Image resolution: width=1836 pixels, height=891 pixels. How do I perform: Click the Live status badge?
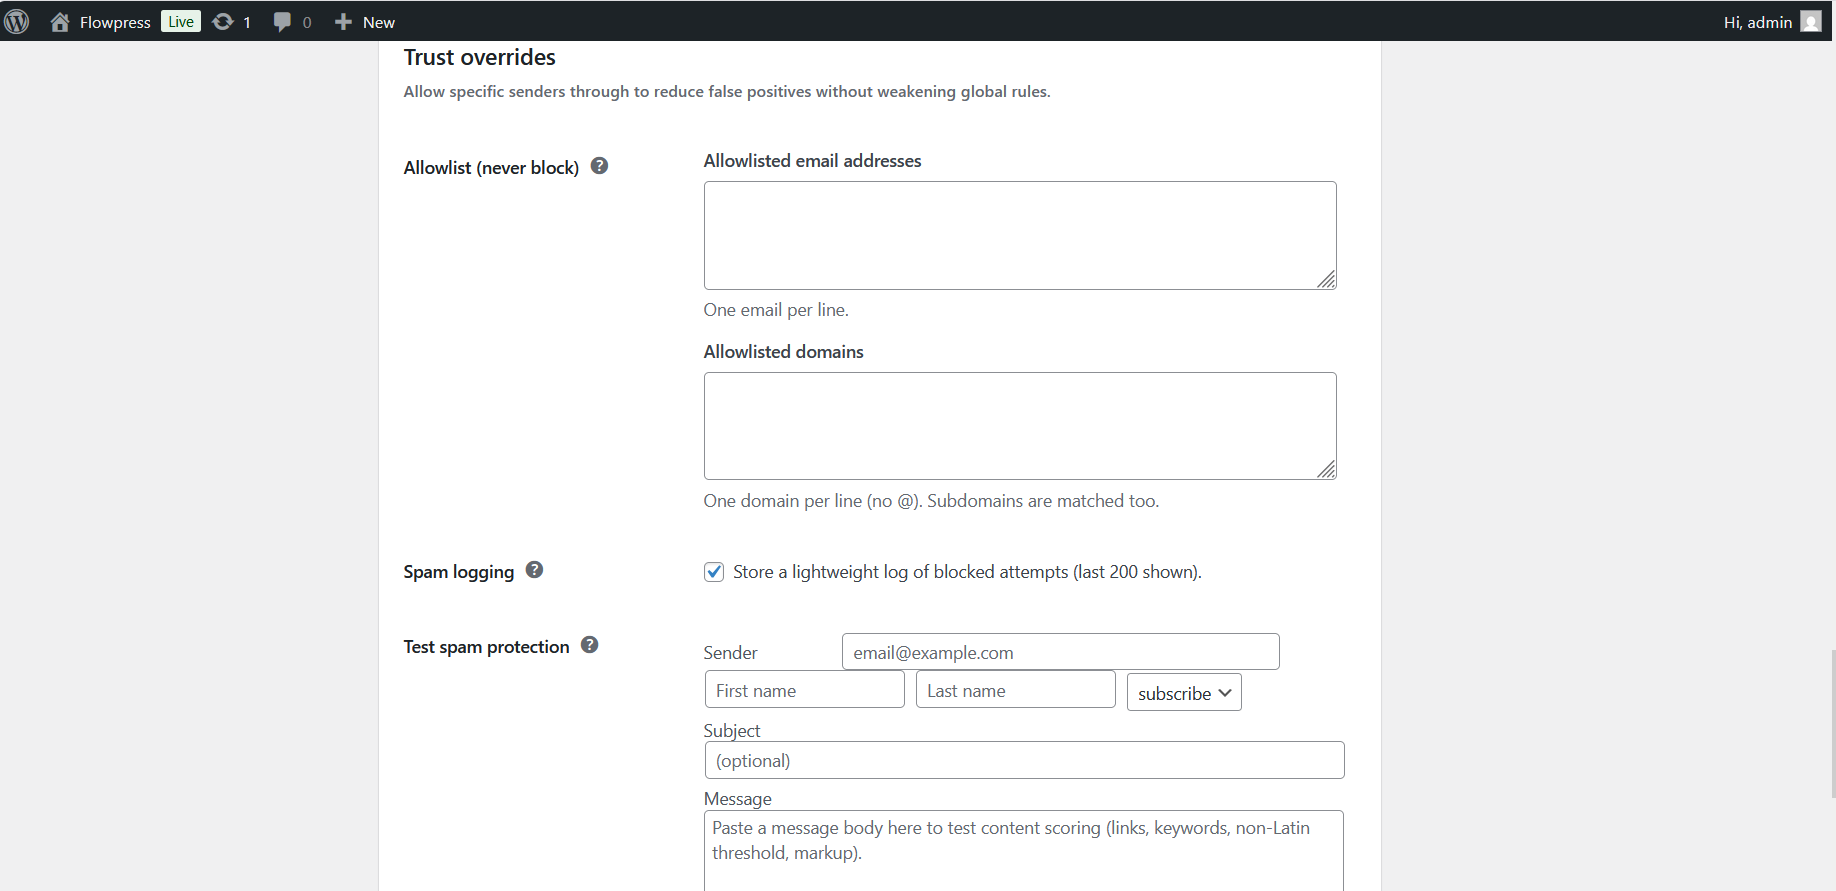[181, 22]
